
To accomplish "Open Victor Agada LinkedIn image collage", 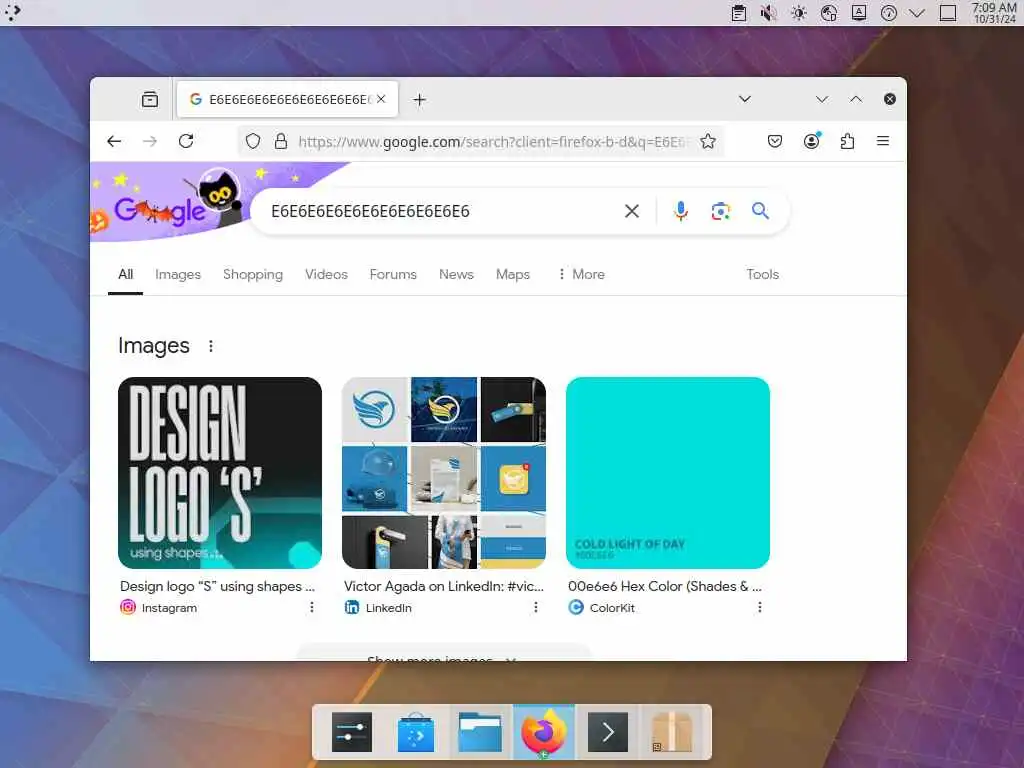I will coord(444,473).
